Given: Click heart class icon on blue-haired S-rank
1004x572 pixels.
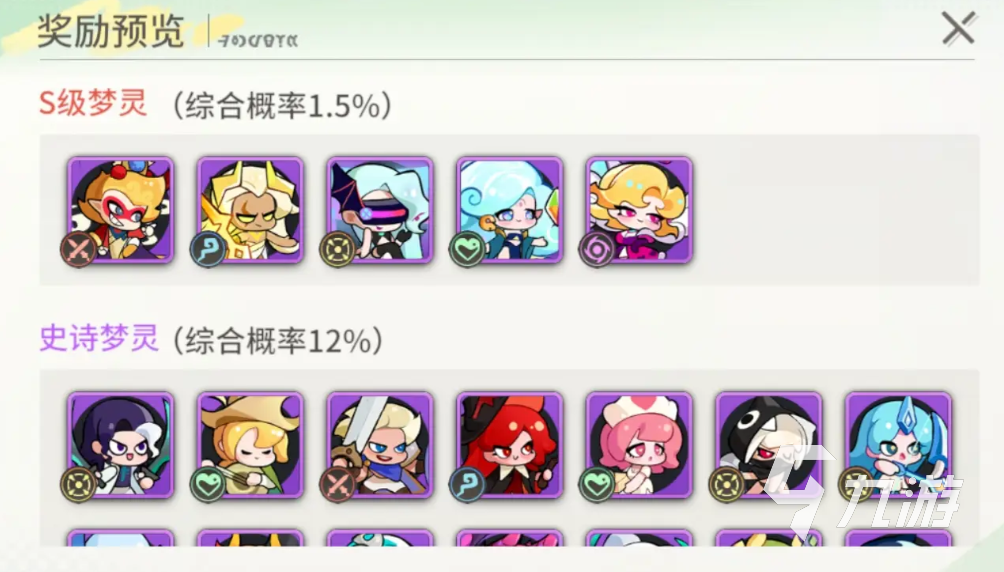Looking at the screenshot, I should click(467, 249).
